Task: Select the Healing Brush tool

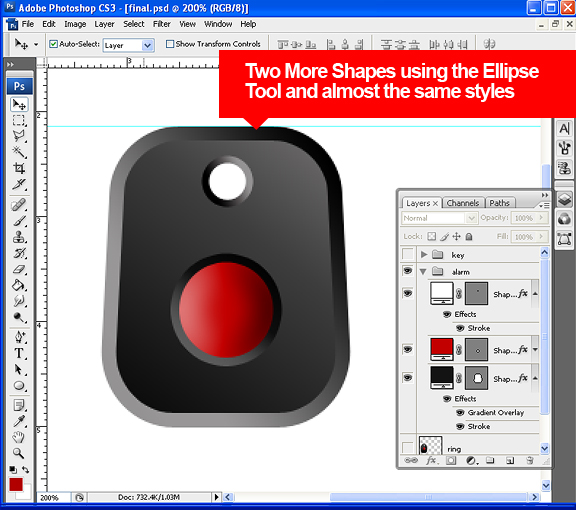Action: pos(19,205)
